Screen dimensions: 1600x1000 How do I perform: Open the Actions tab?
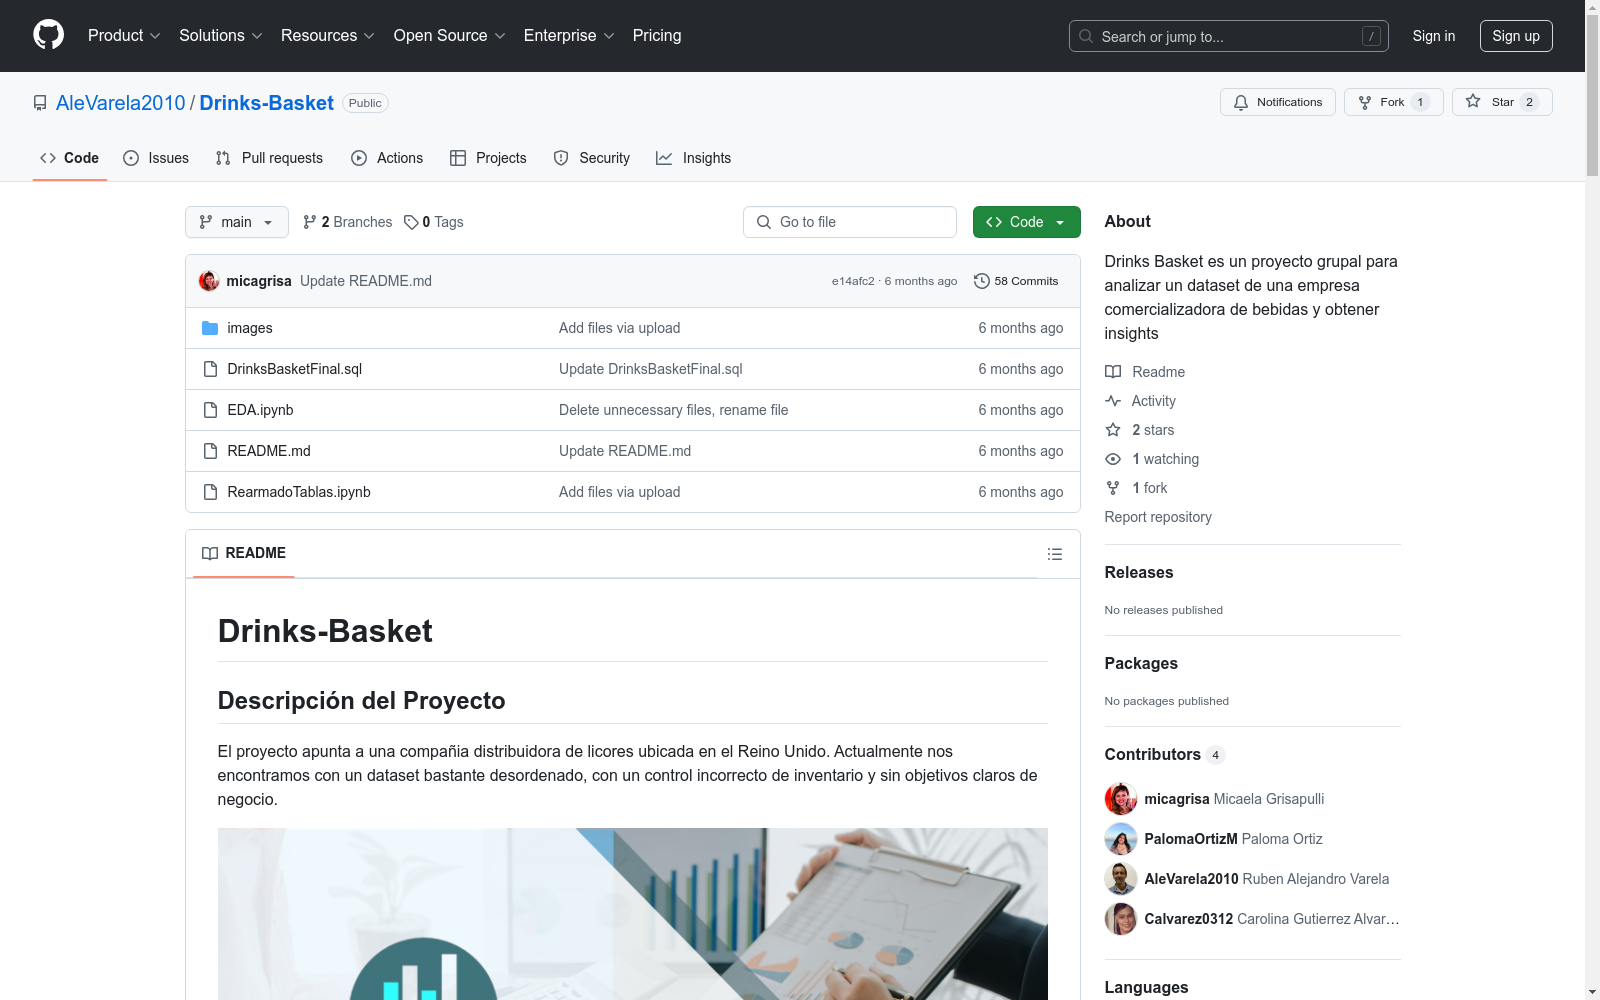coord(387,158)
